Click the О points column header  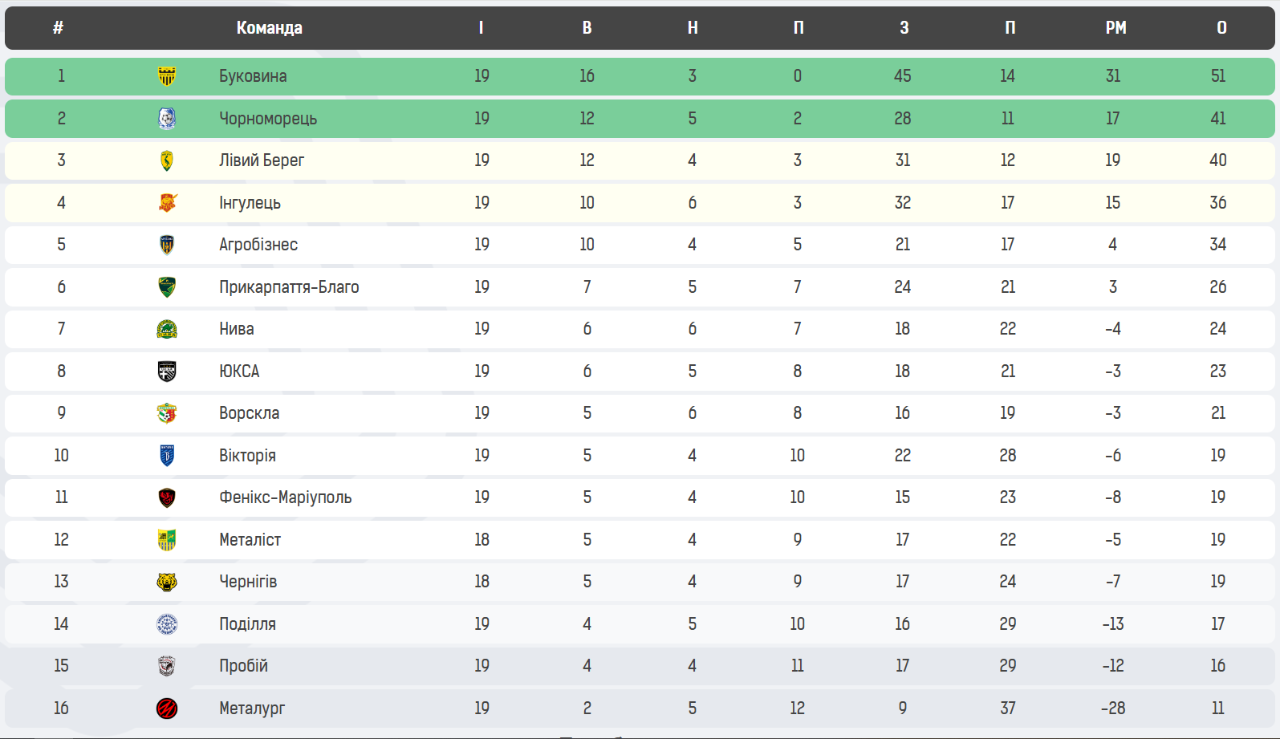(x=1221, y=28)
